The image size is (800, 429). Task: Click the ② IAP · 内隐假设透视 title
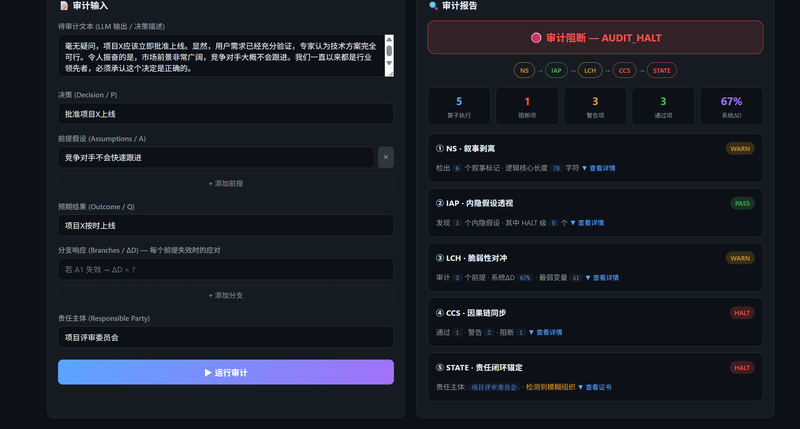tap(474, 203)
